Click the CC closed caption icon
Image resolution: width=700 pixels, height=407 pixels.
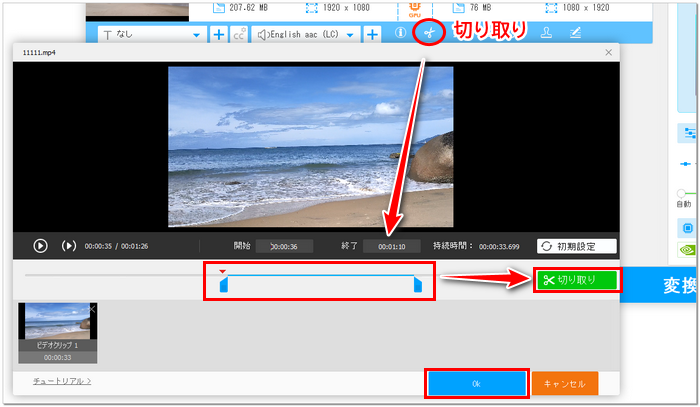point(239,34)
